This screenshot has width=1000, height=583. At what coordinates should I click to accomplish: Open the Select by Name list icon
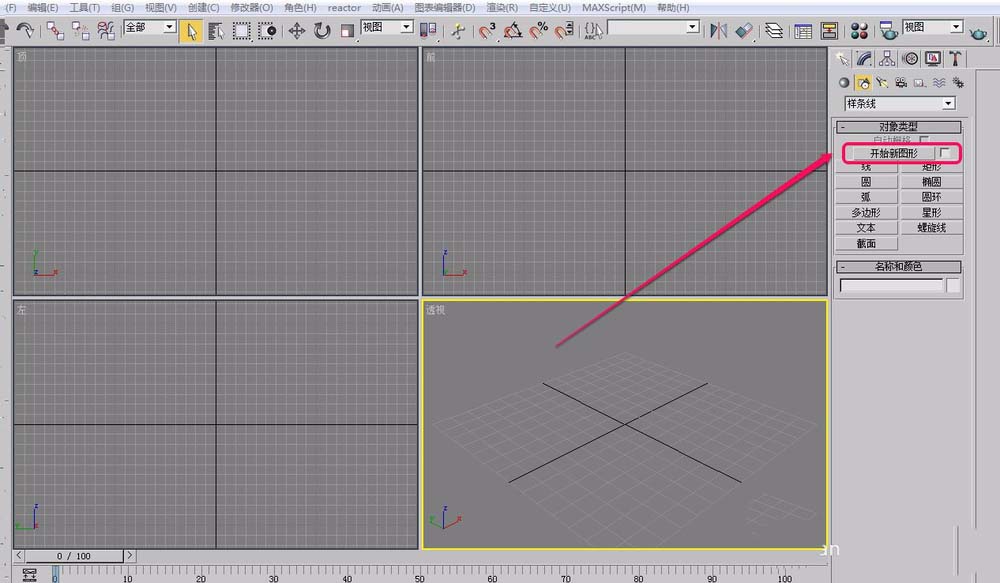pyautogui.click(x=216, y=31)
